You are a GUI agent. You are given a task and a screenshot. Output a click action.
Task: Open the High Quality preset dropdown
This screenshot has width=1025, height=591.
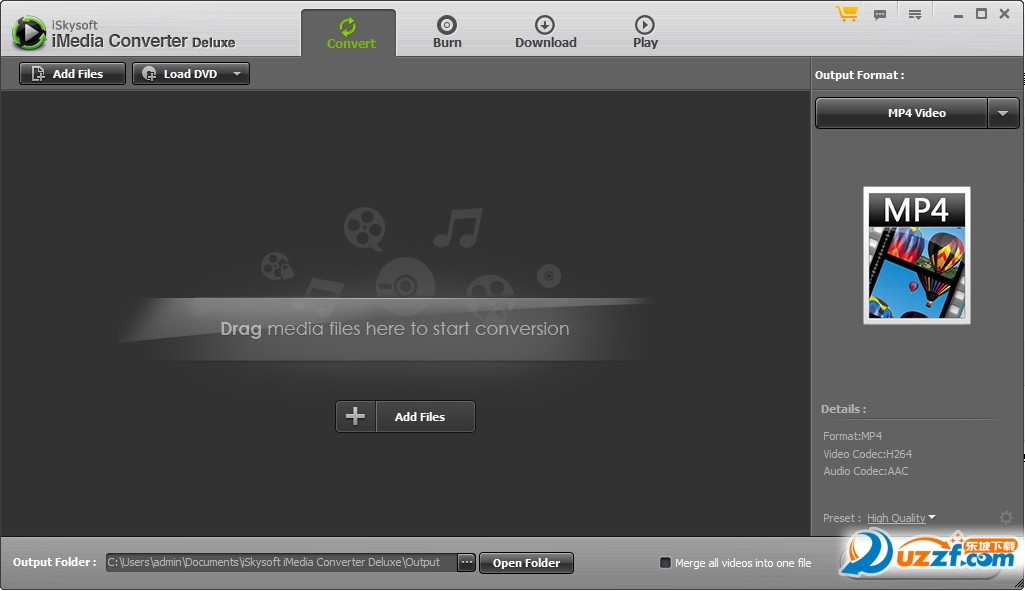901,518
